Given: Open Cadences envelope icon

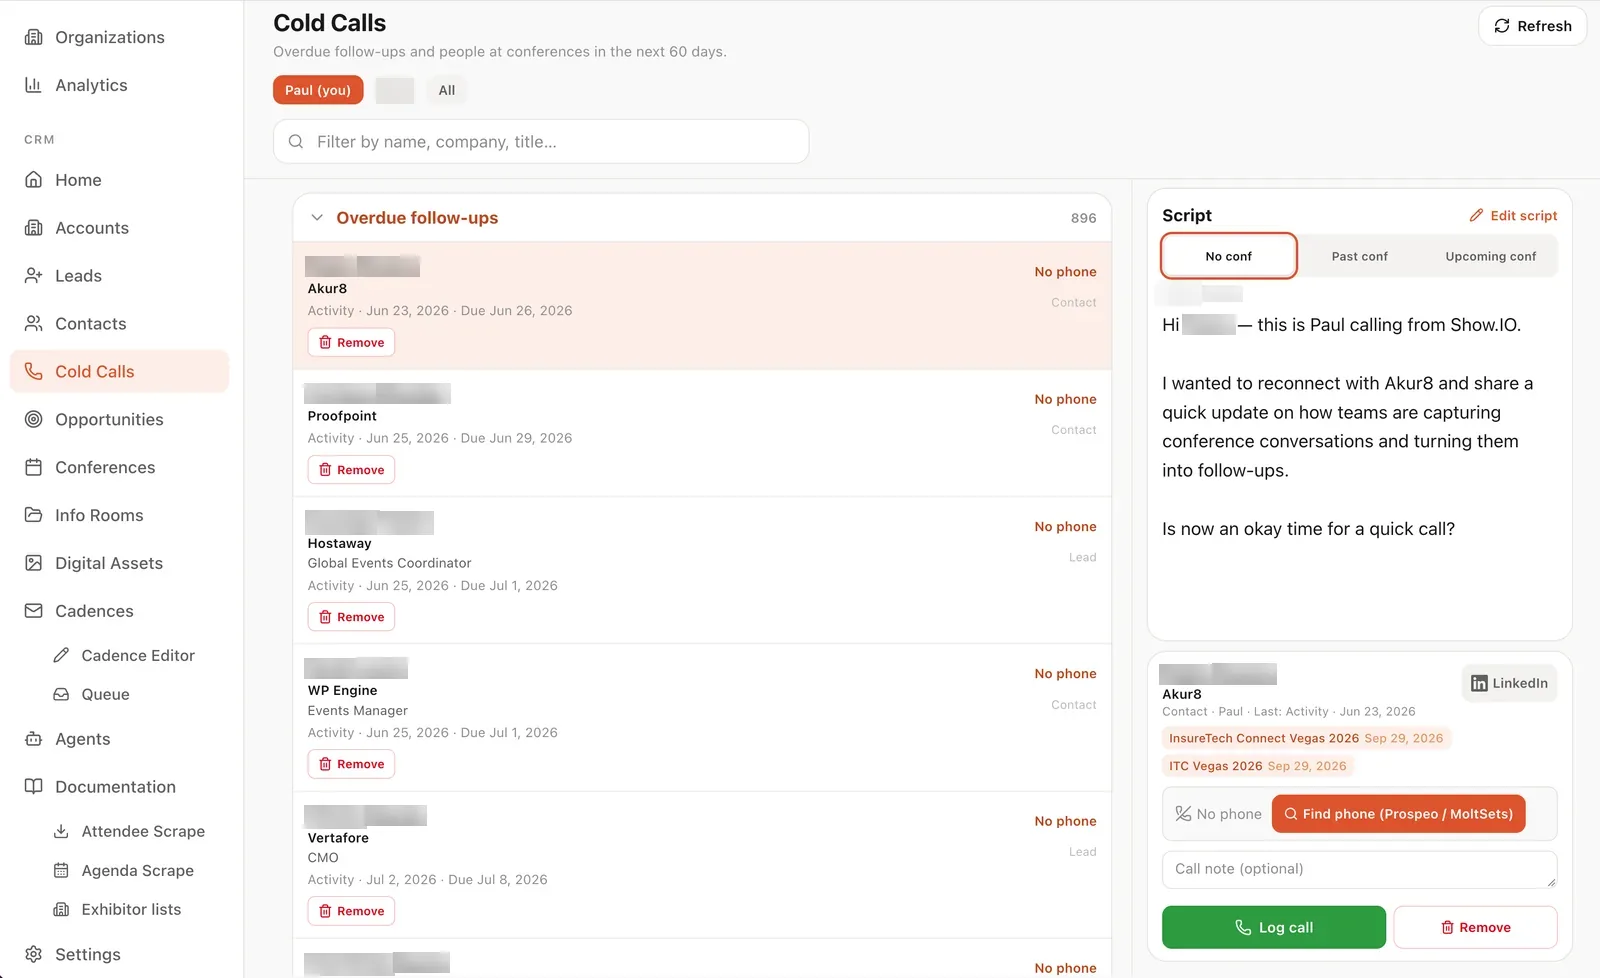Looking at the screenshot, I should [x=34, y=611].
